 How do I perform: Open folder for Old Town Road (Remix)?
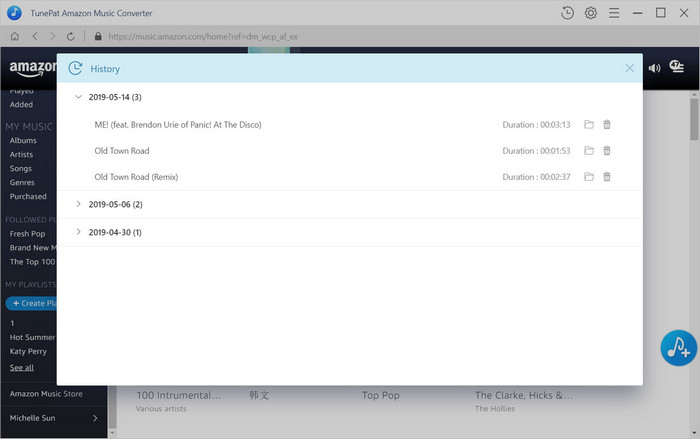[x=589, y=177]
